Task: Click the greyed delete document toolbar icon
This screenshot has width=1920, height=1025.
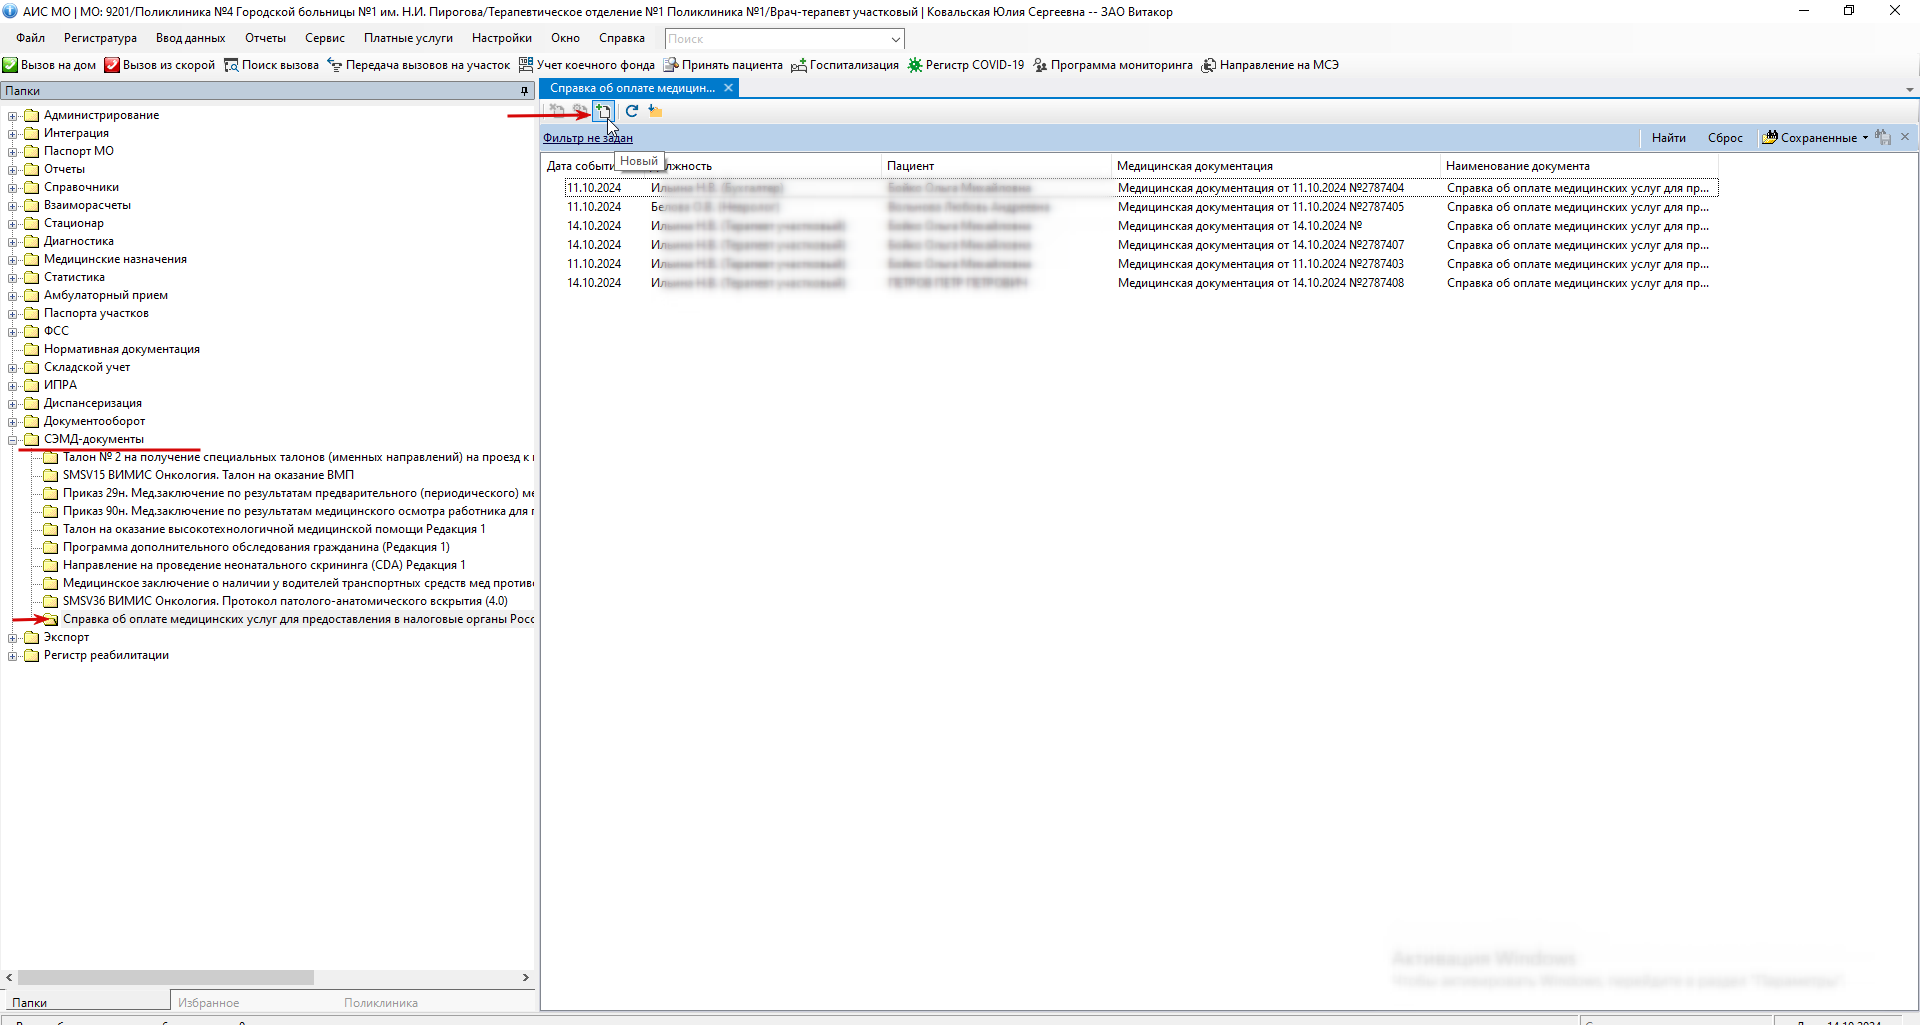Action: coord(557,111)
